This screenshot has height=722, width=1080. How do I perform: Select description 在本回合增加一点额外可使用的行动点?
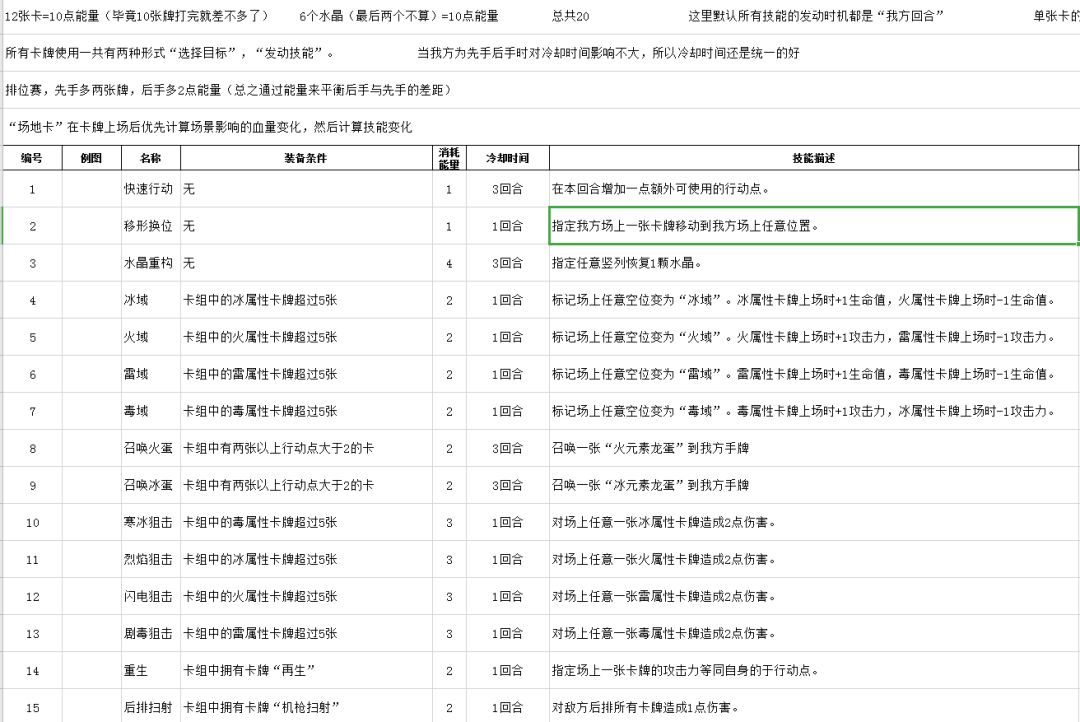813,189
